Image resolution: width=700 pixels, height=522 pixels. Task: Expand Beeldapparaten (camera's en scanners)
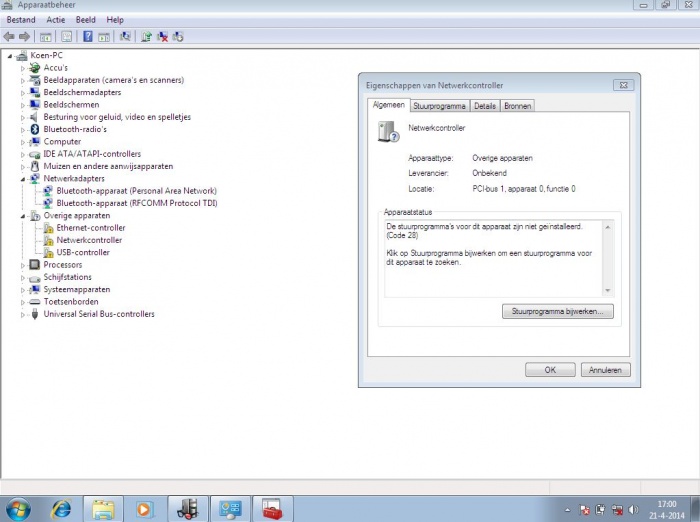click(x=23, y=81)
